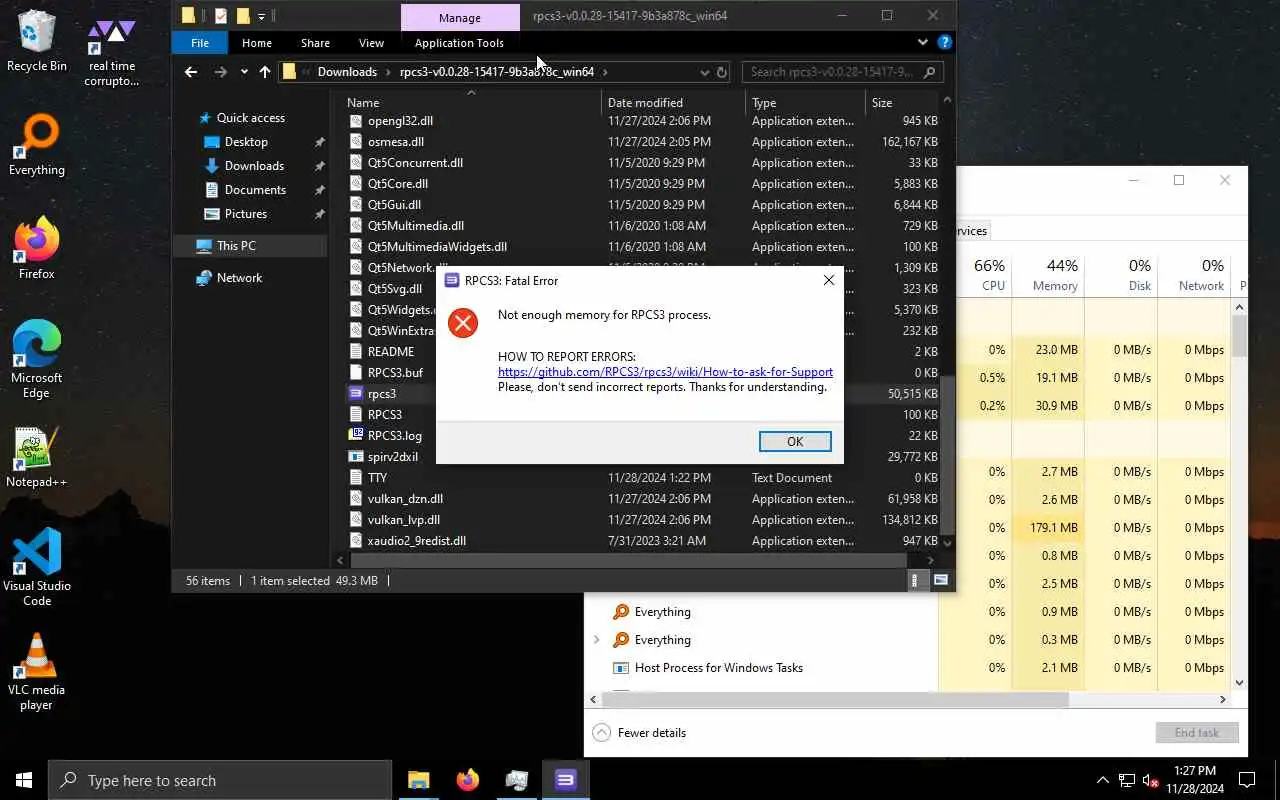
Task: Click End task in Task Manager
Action: click(x=1197, y=733)
